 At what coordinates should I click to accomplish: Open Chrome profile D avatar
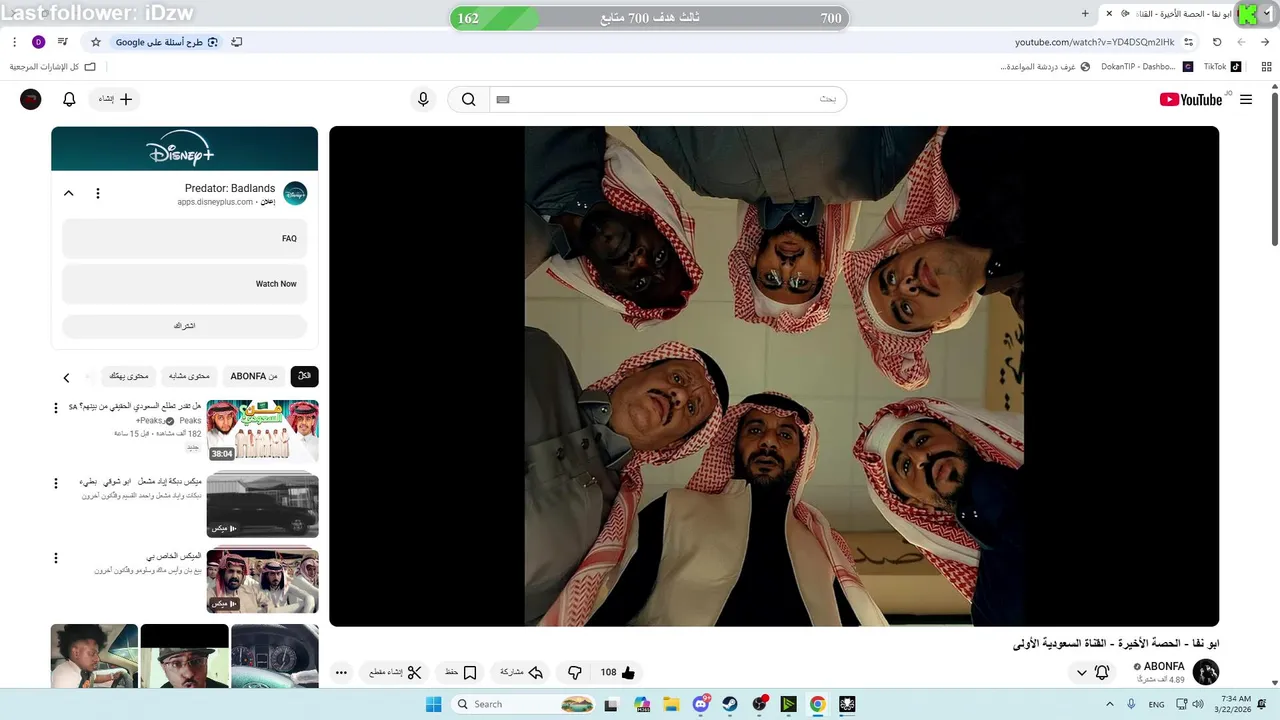click(38, 42)
